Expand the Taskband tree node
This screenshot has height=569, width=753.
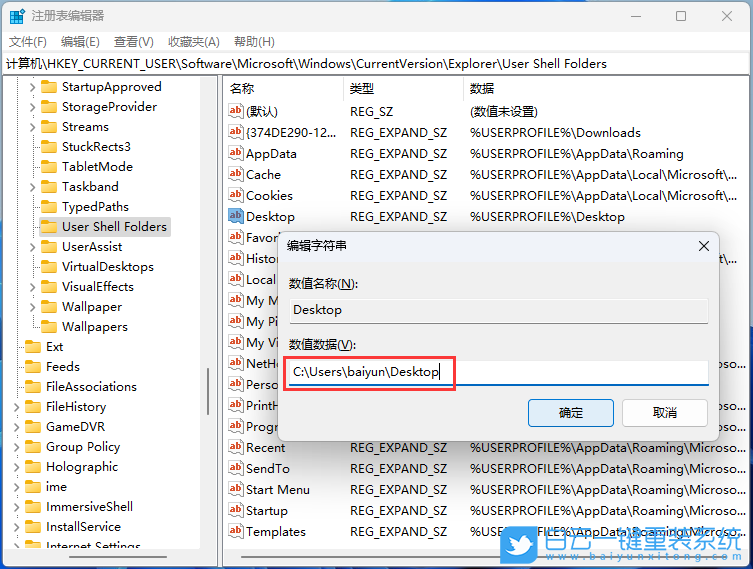(32, 187)
